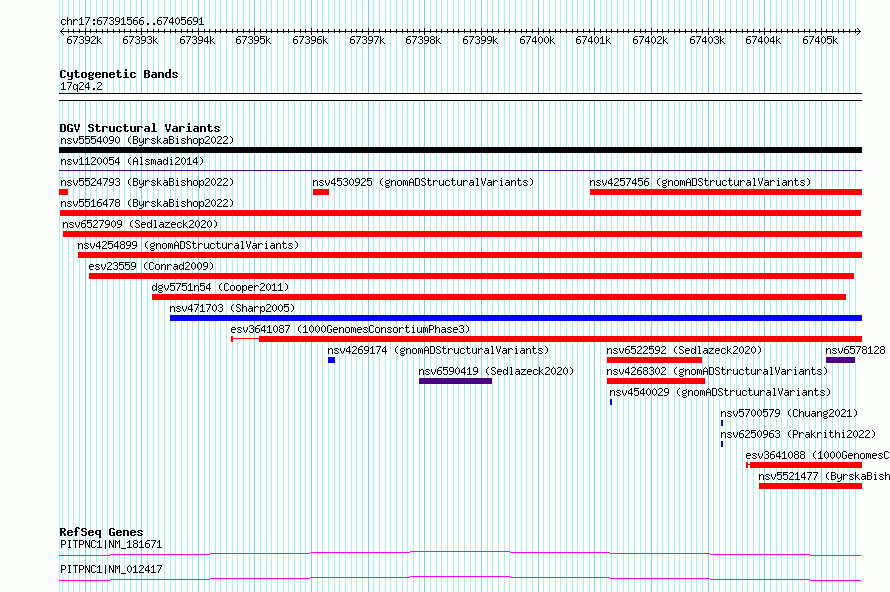The height and width of the screenshot is (592, 890).
Task: Select the blue nsv471703 (Sharp2005) bar
Action: [x=516, y=318]
